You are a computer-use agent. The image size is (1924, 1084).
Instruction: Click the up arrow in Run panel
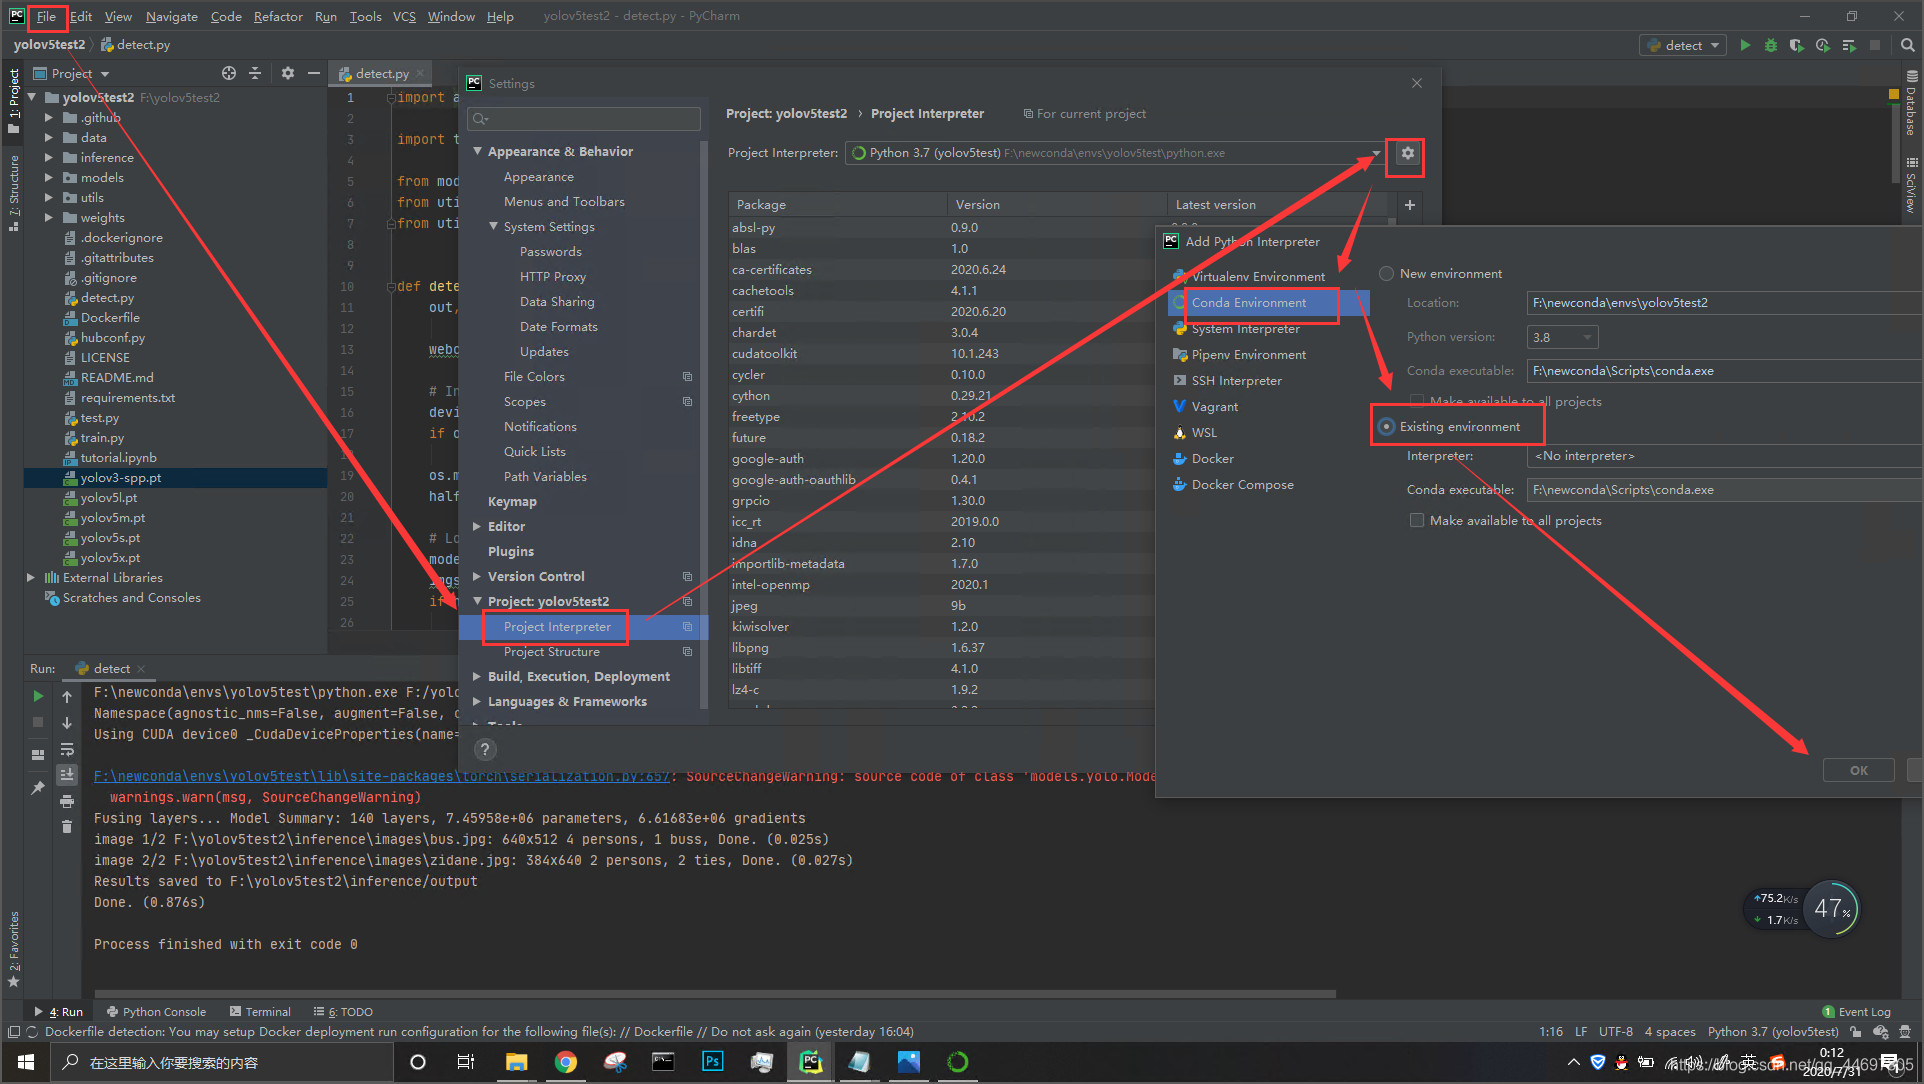tap(67, 696)
